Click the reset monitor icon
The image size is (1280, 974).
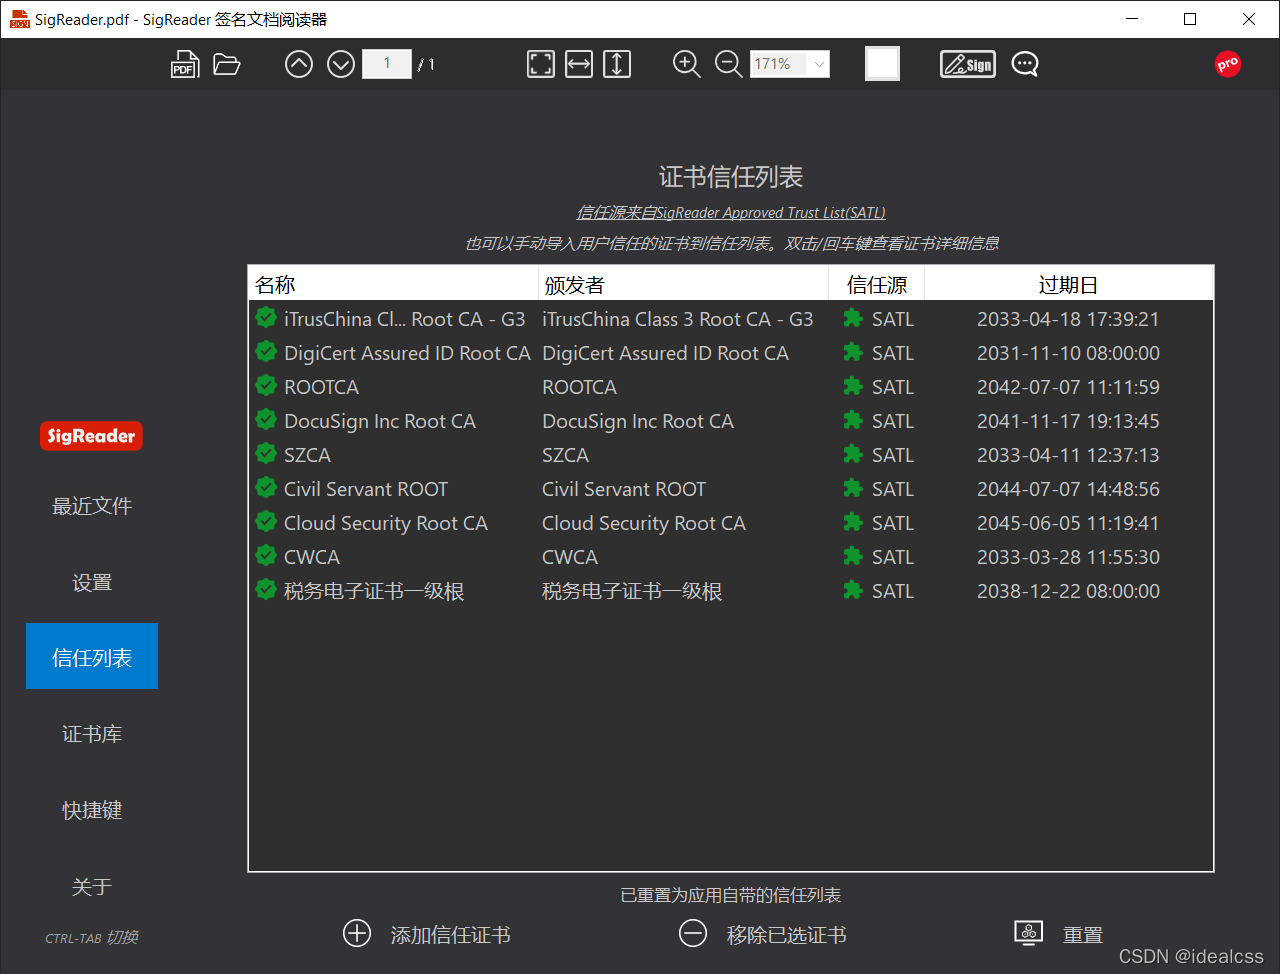point(1029,932)
